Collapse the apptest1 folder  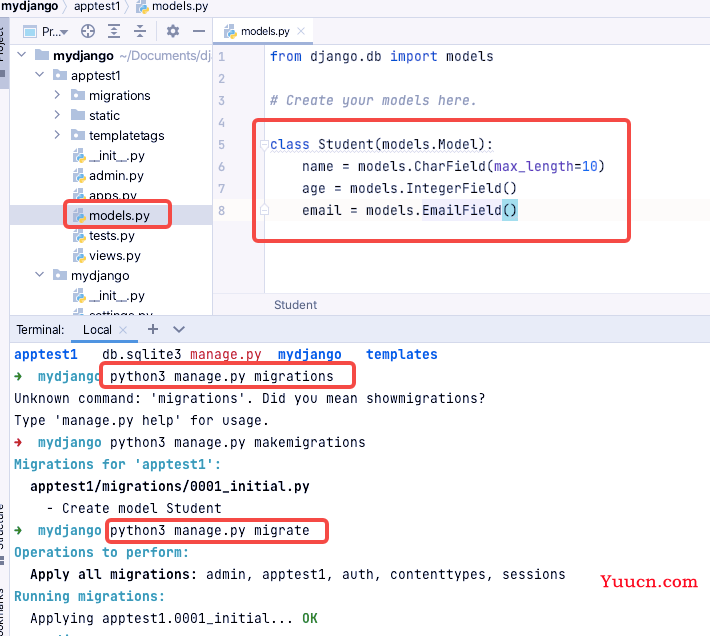tap(39, 74)
